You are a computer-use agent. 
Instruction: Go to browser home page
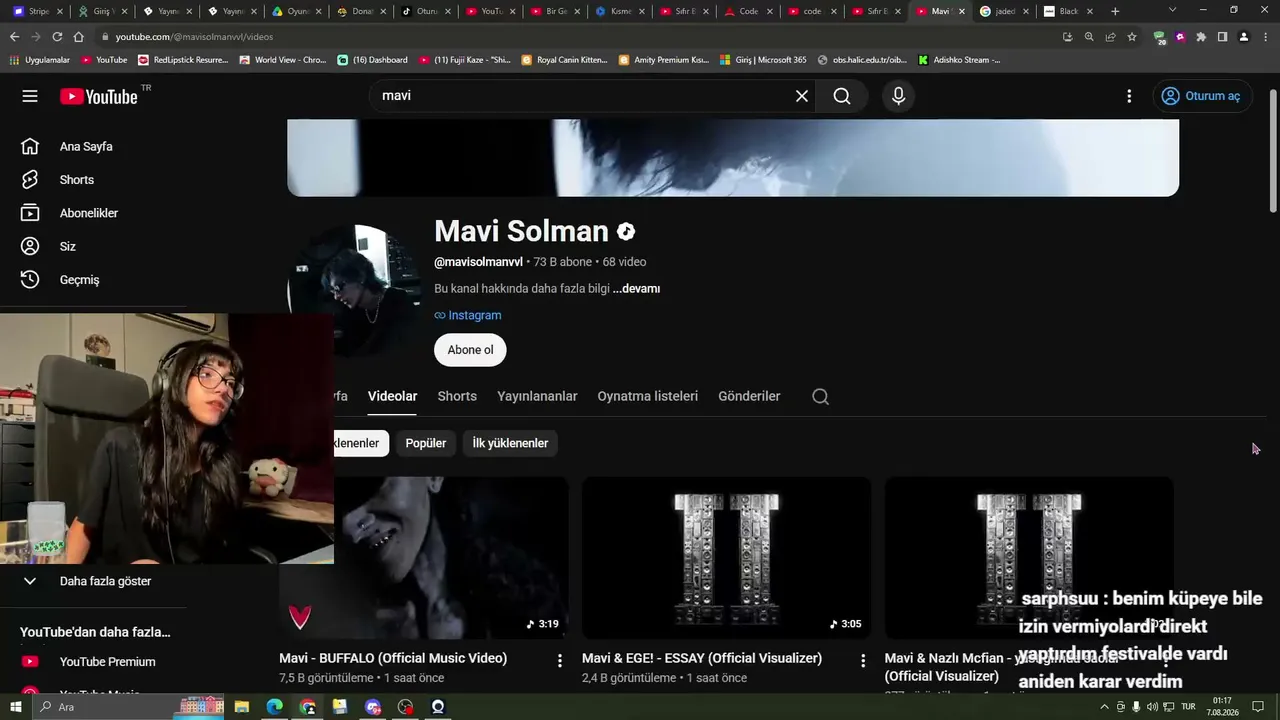click(79, 37)
